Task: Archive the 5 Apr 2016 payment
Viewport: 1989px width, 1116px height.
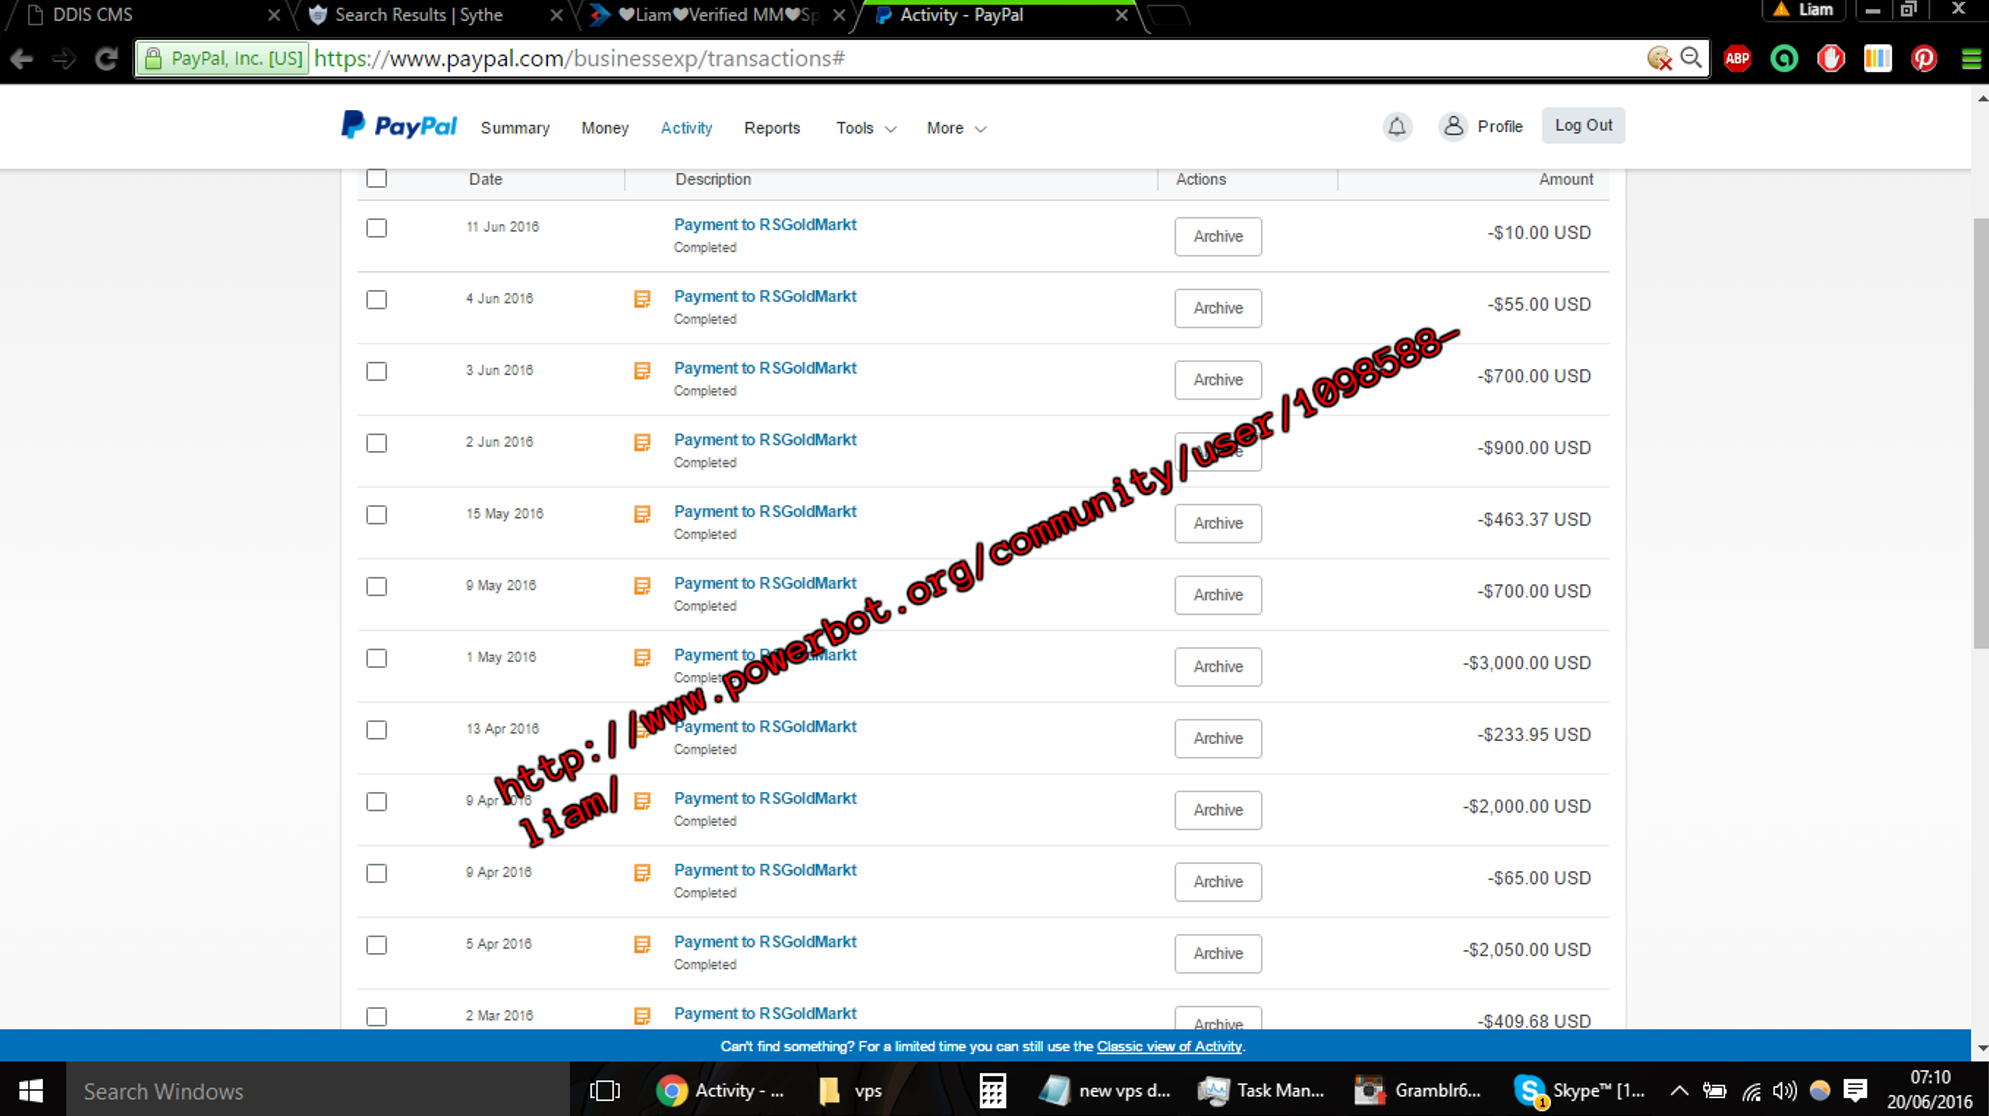Action: pyautogui.click(x=1218, y=954)
